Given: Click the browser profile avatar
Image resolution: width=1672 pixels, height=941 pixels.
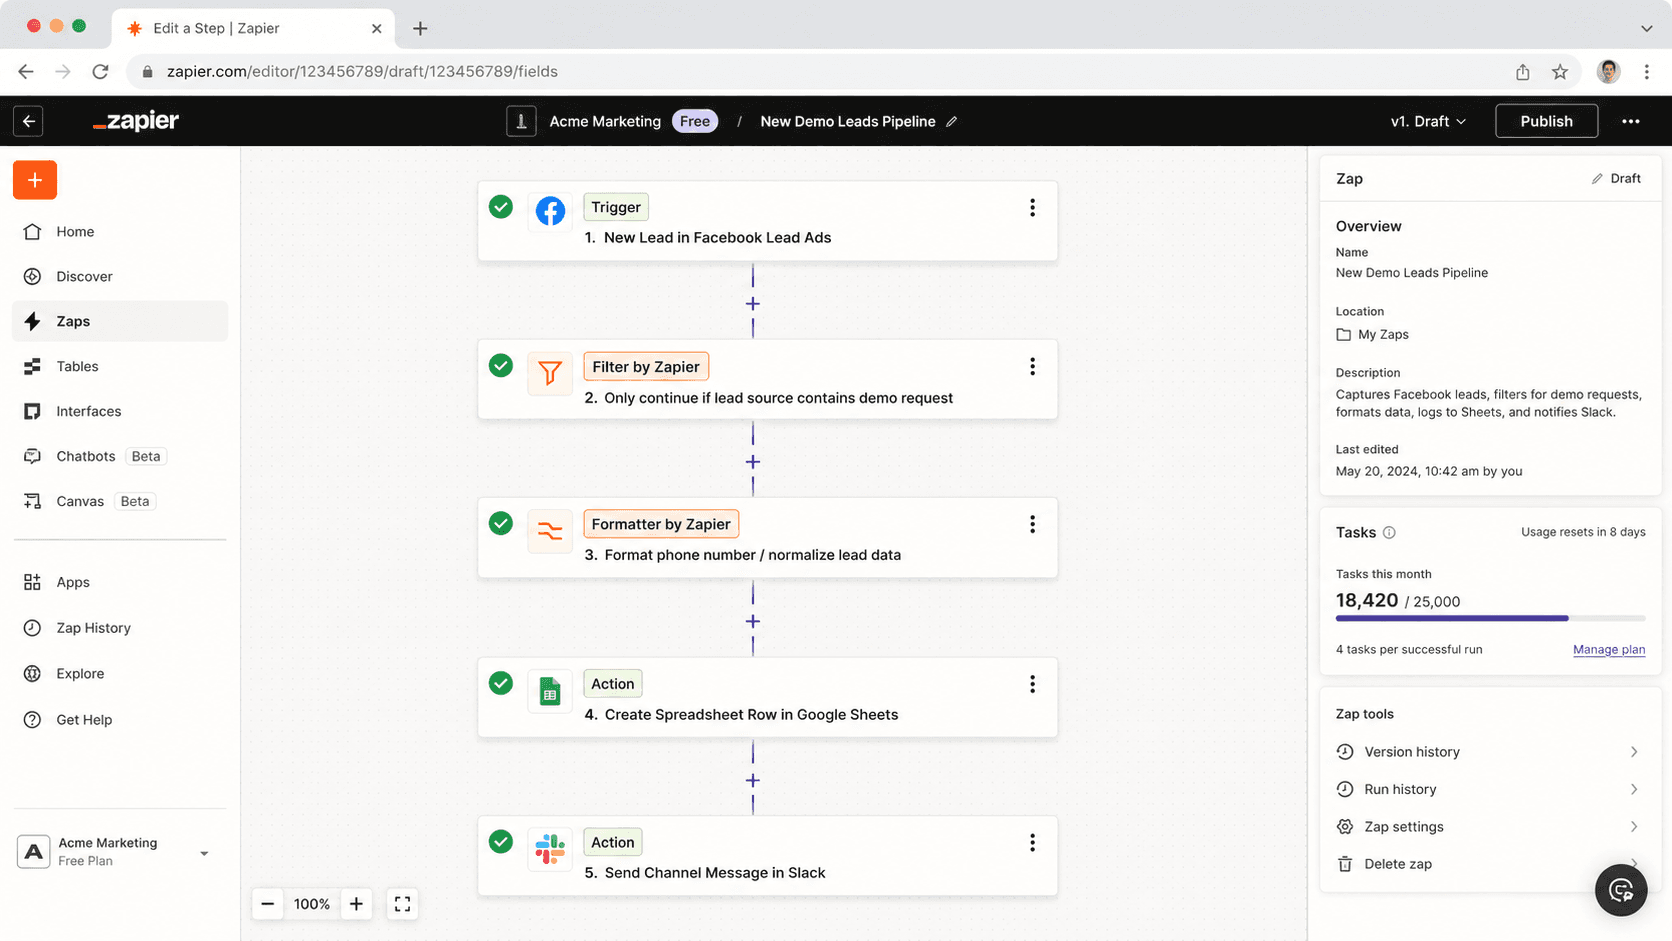Looking at the screenshot, I should coord(1608,71).
